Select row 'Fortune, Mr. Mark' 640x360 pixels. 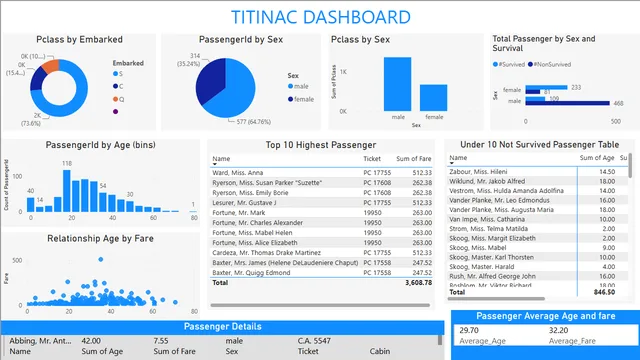click(x=322, y=213)
